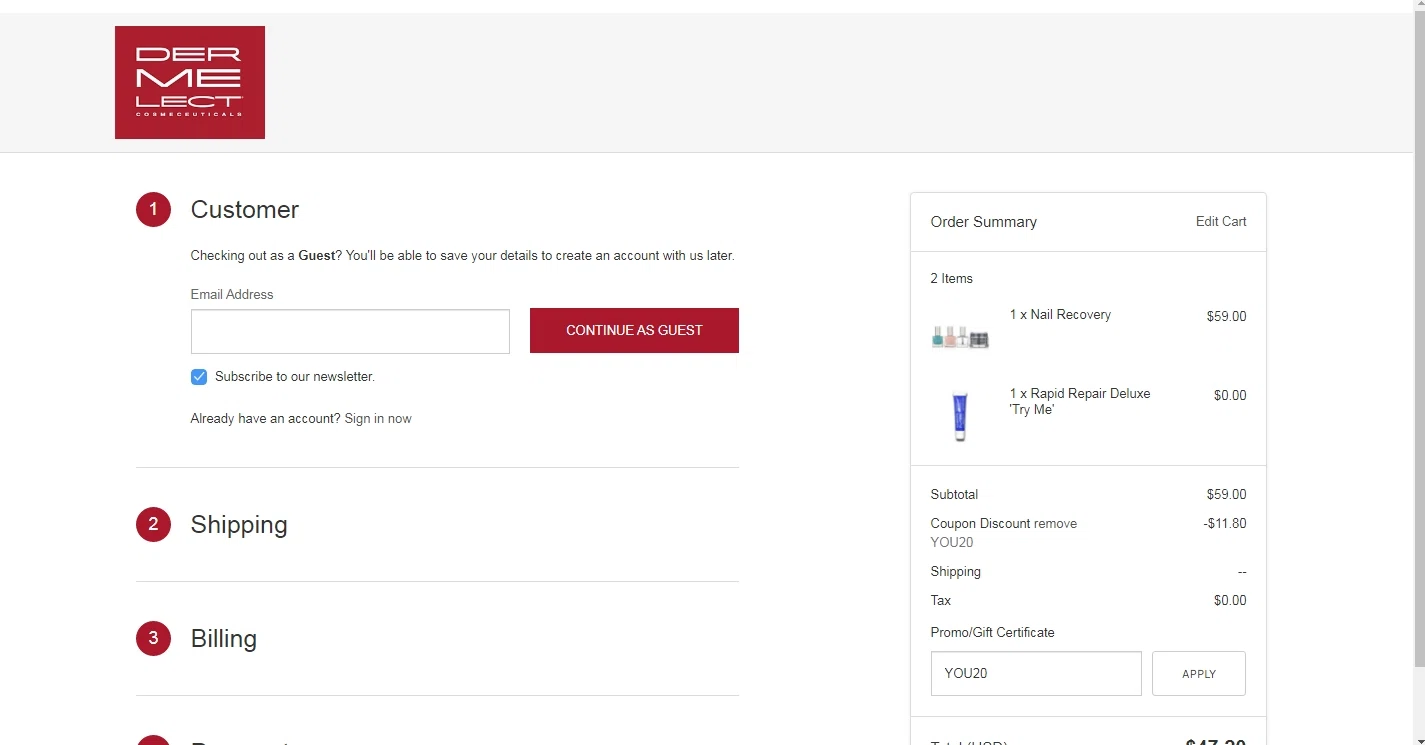Click the Tax $0.00 value
The height and width of the screenshot is (745, 1425).
tap(1230, 601)
